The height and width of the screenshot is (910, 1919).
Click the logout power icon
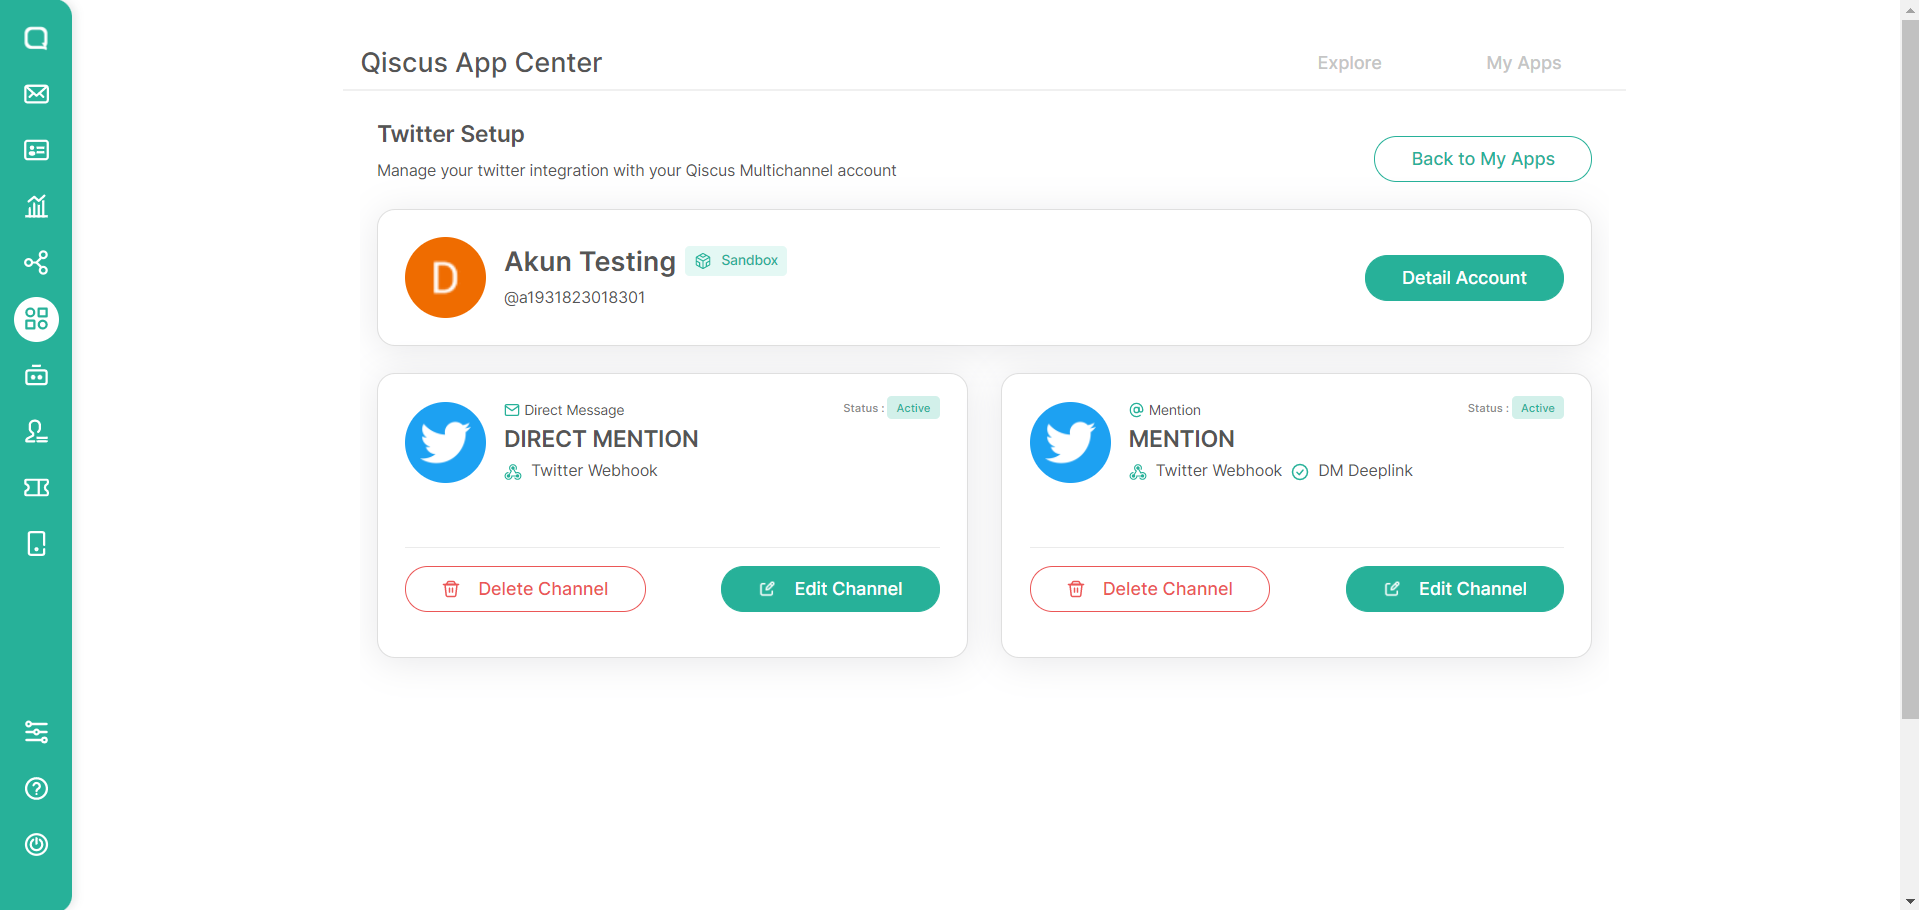[36, 844]
